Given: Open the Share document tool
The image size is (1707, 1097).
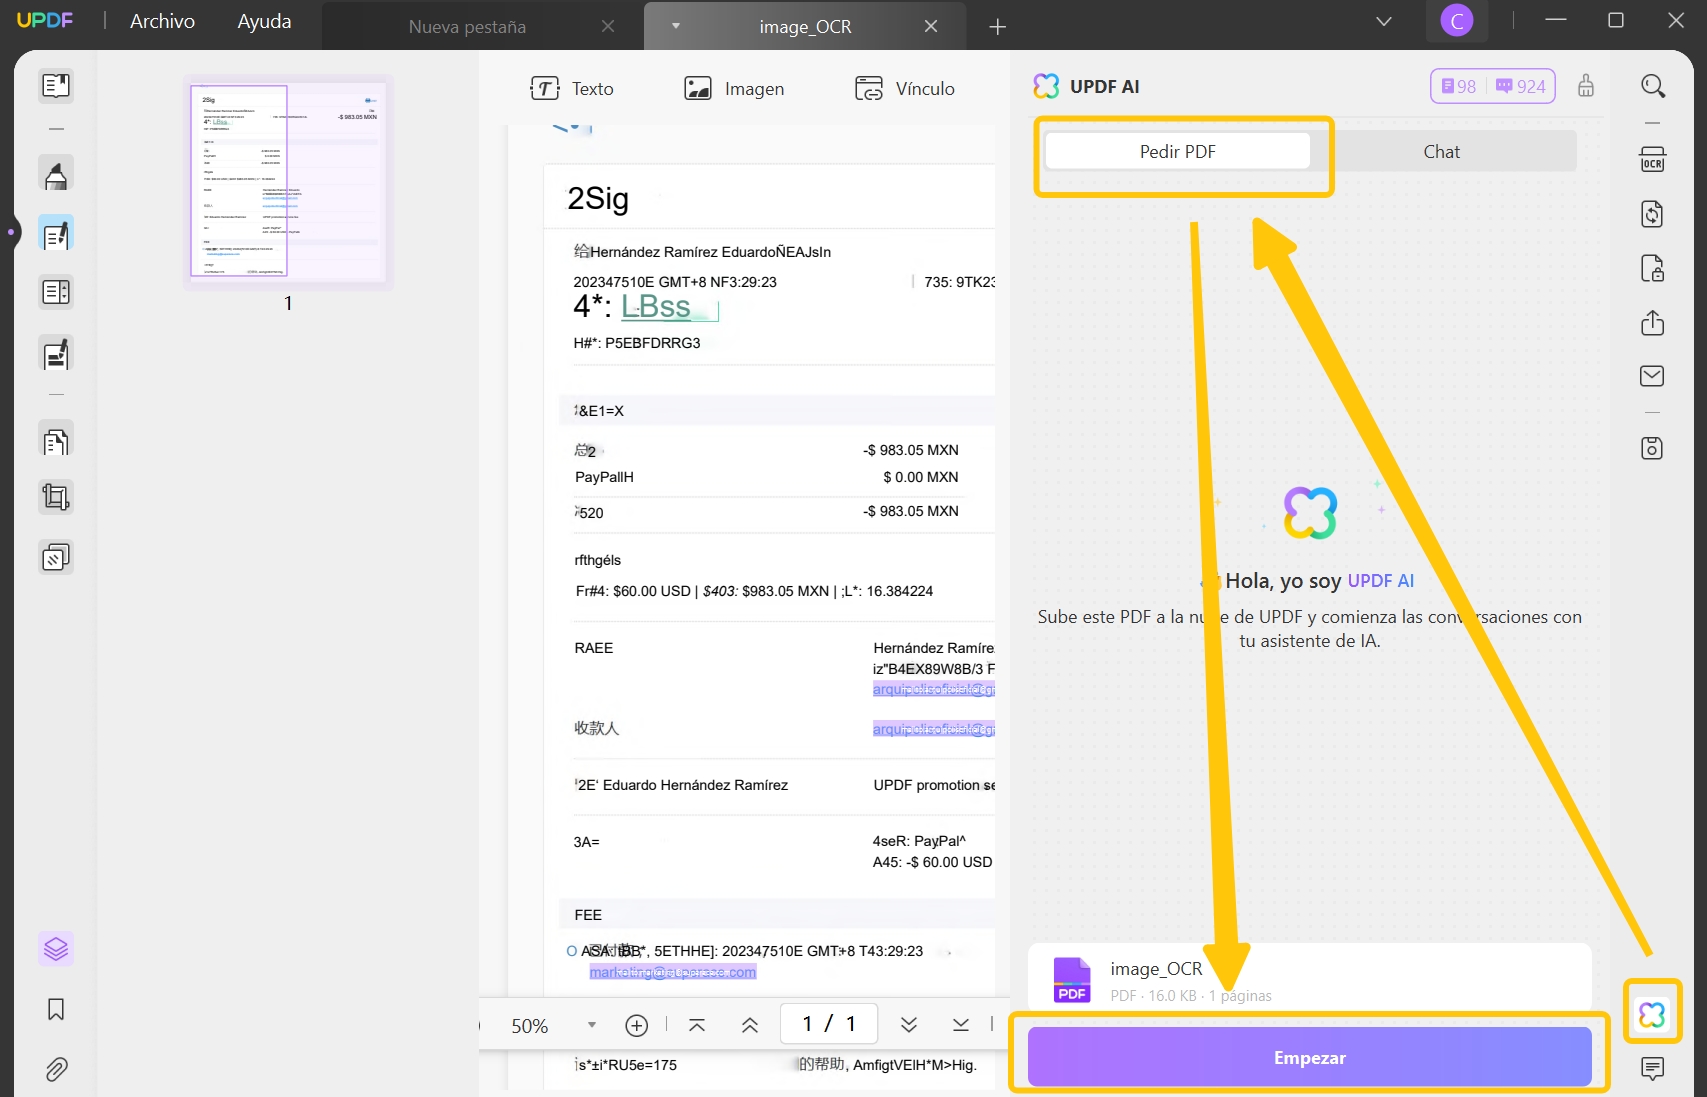Looking at the screenshot, I should point(1652,322).
